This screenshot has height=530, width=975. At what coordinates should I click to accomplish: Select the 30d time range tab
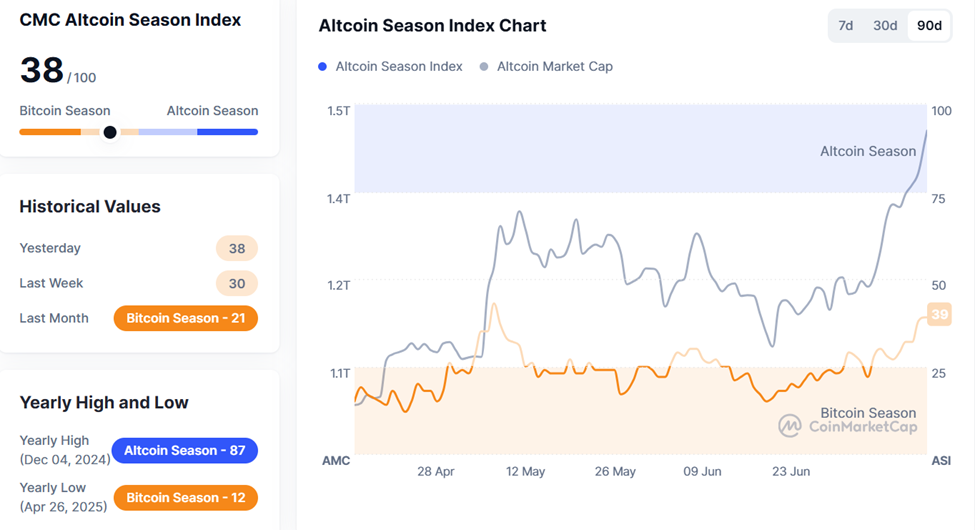point(885,26)
